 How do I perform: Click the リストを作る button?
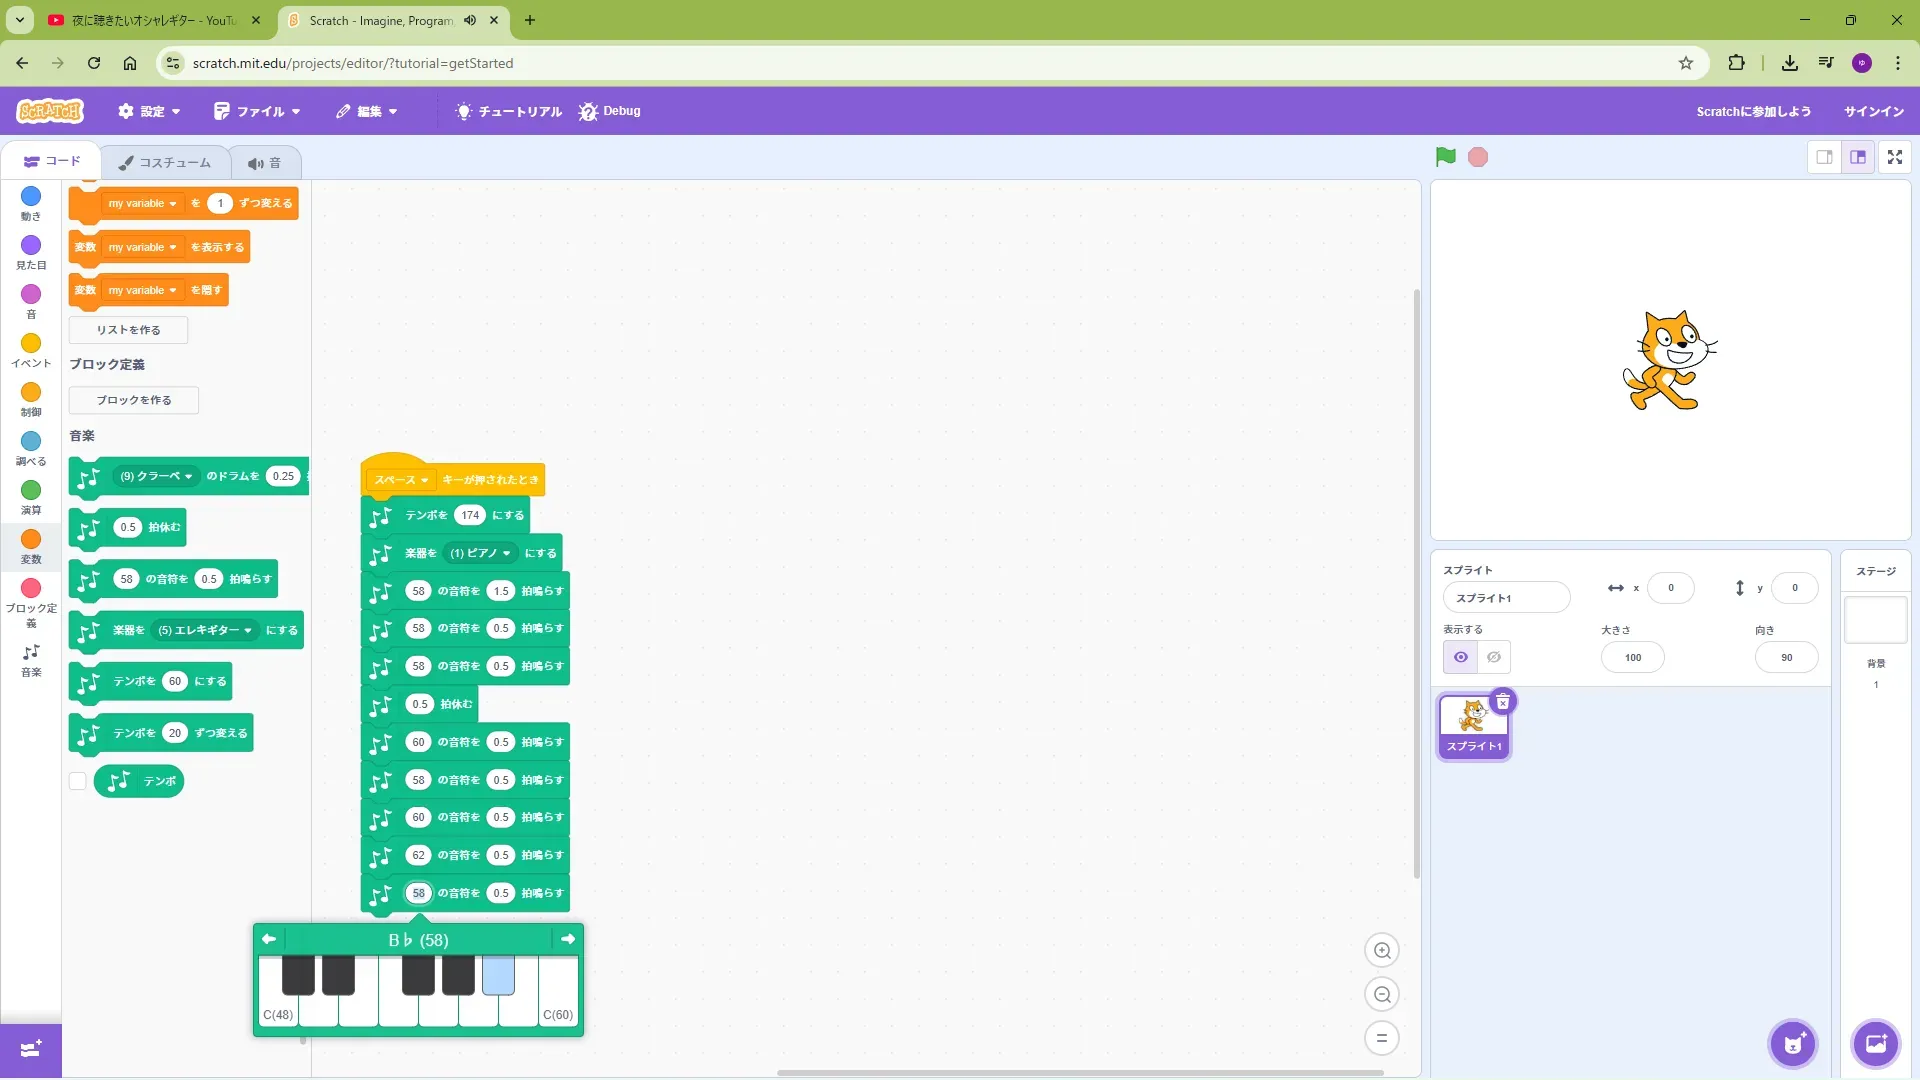[x=128, y=330]
